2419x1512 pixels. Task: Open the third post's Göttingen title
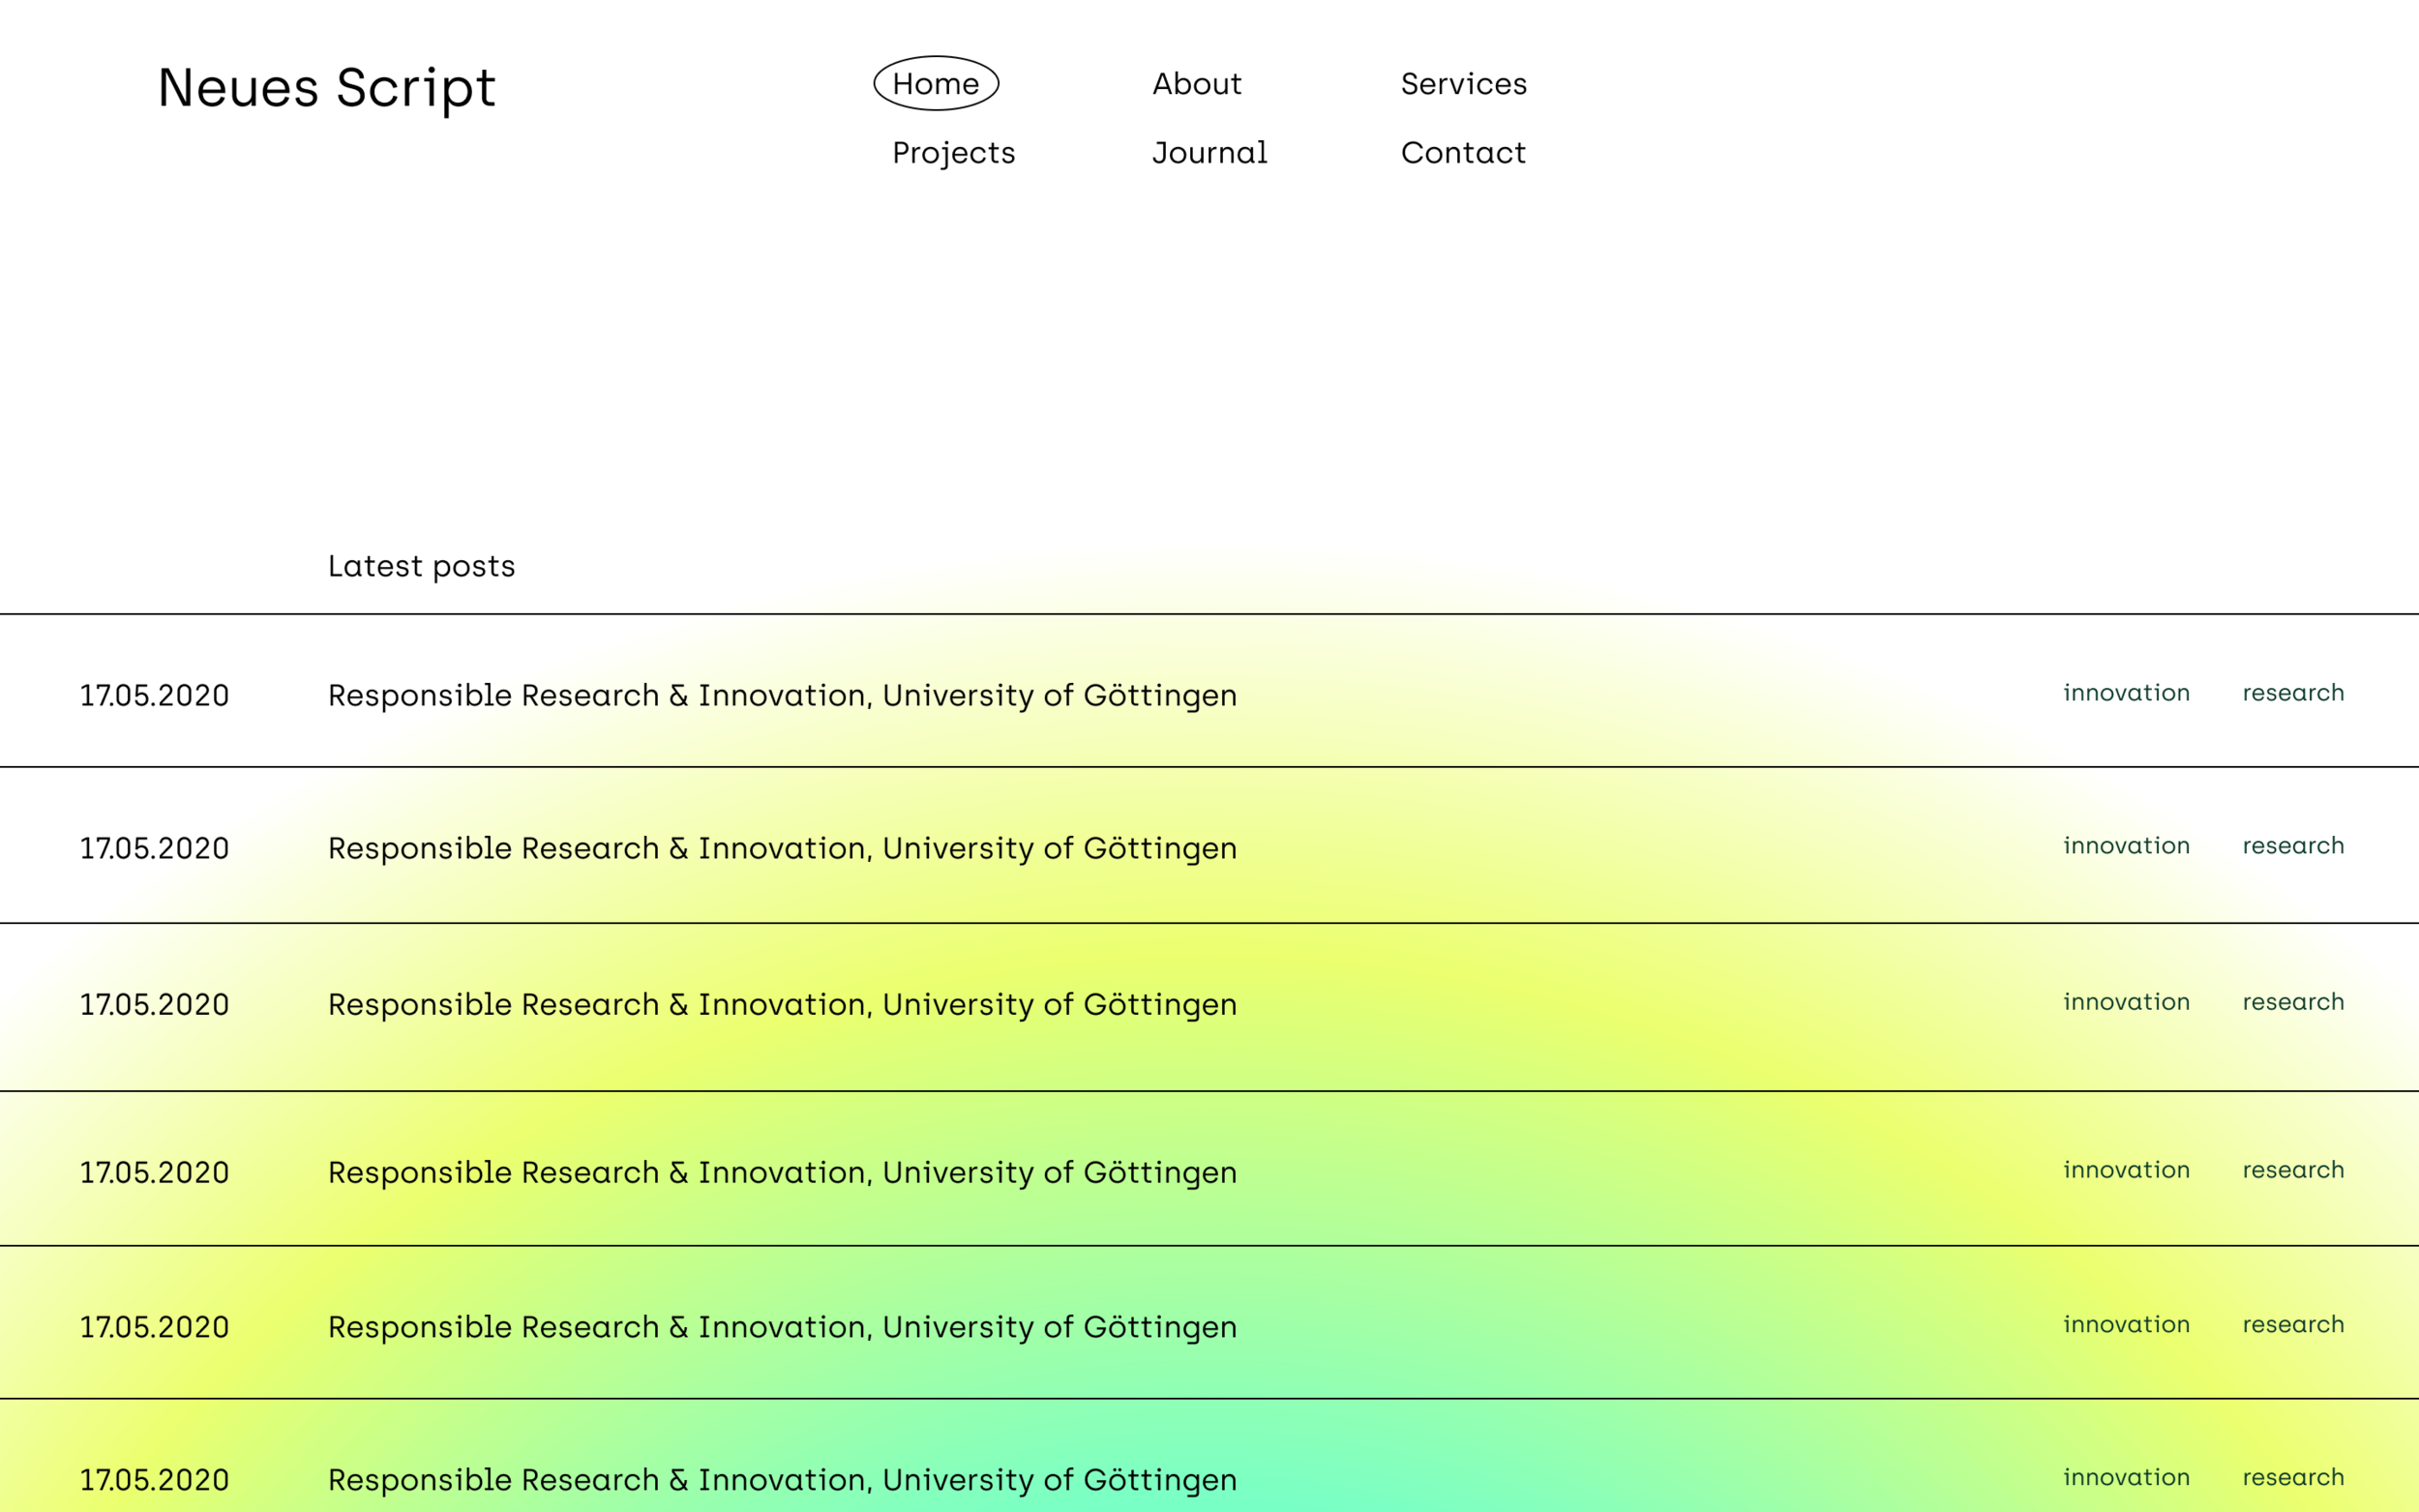click(782, 1004)
